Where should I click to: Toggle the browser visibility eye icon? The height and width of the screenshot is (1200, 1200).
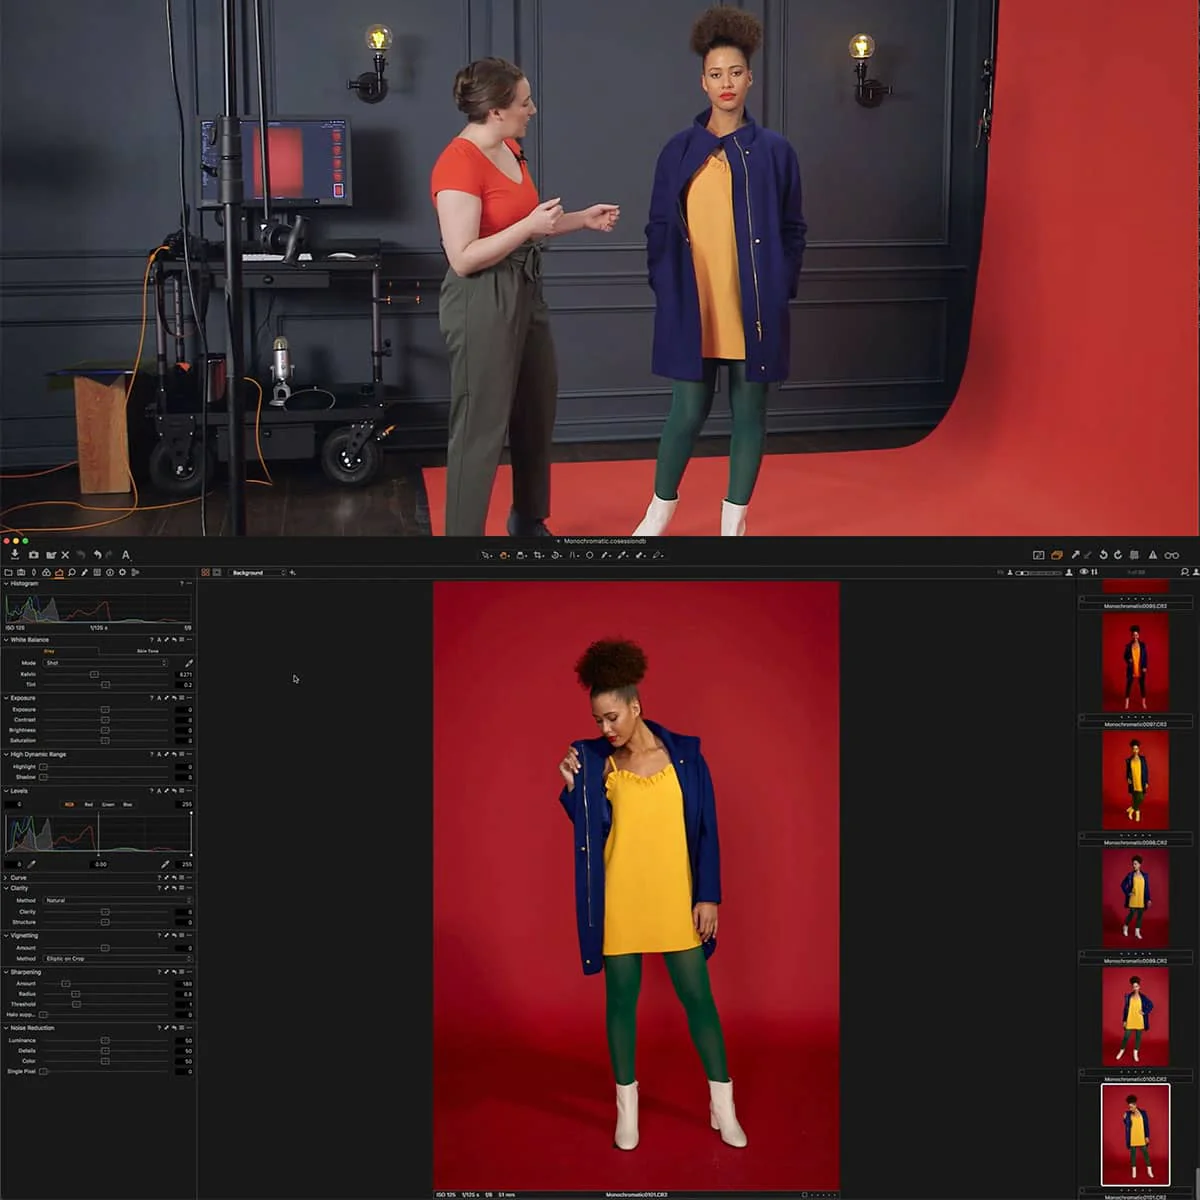(1084, 572)
